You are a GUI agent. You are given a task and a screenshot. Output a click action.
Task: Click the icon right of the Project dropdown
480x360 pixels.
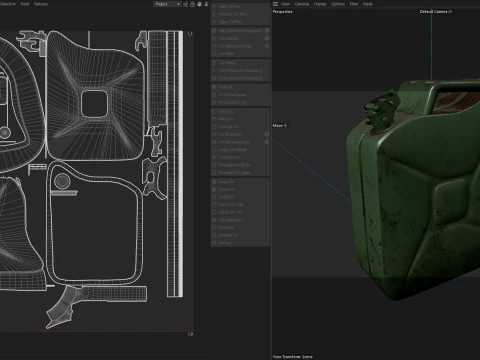click(185, 4)
